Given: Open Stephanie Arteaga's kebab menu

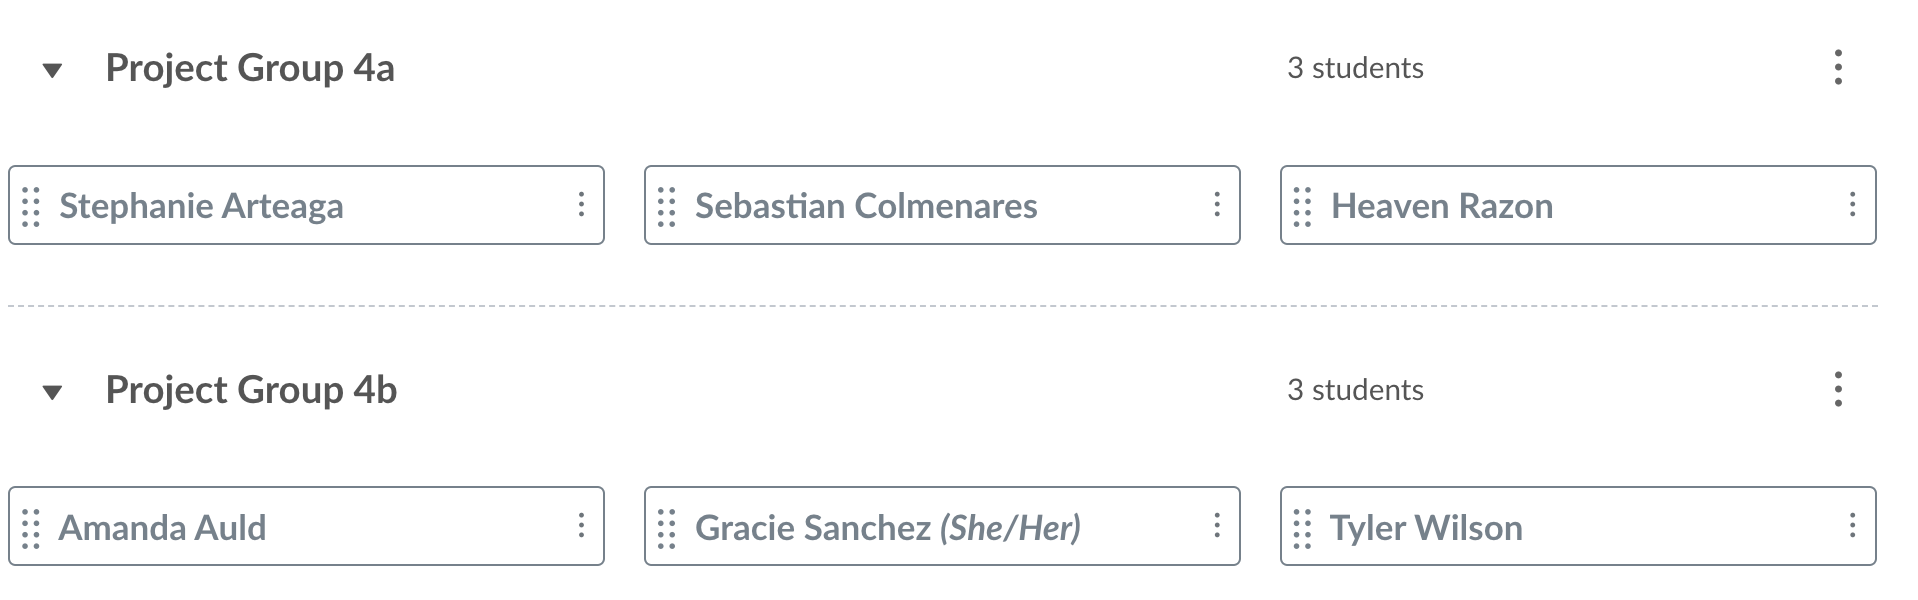Looking at the screenshot, I should [581, 205].
